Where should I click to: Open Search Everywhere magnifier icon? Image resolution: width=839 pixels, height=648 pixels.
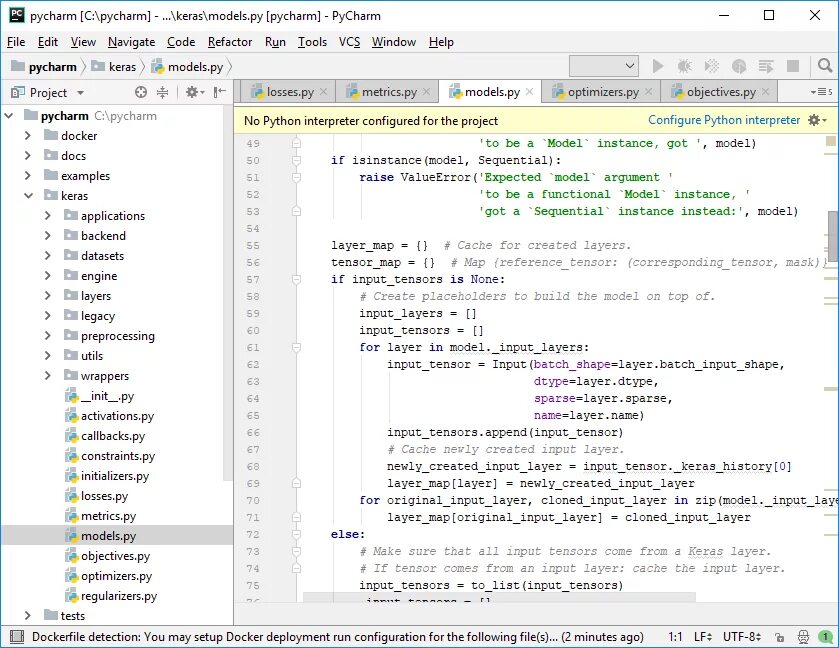coord(825,66)
